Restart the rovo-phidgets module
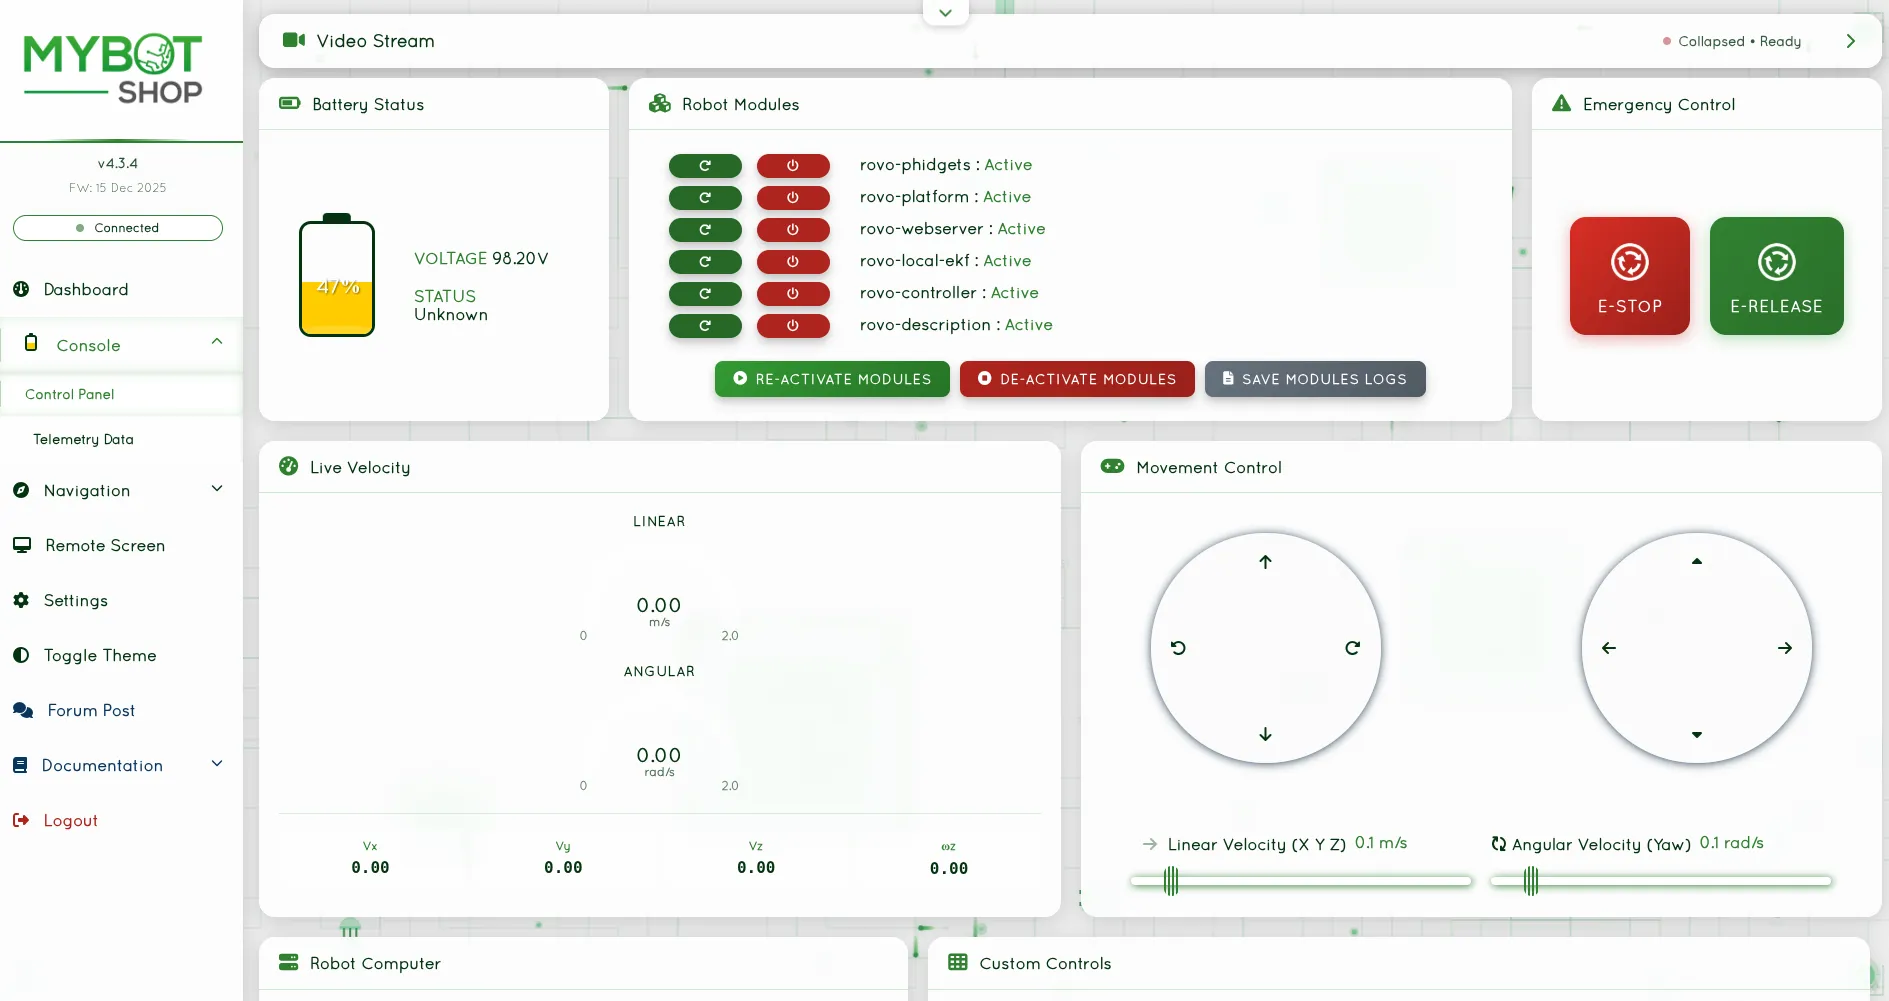This screenshot has height=1001, width=1889. coord(705,166)
